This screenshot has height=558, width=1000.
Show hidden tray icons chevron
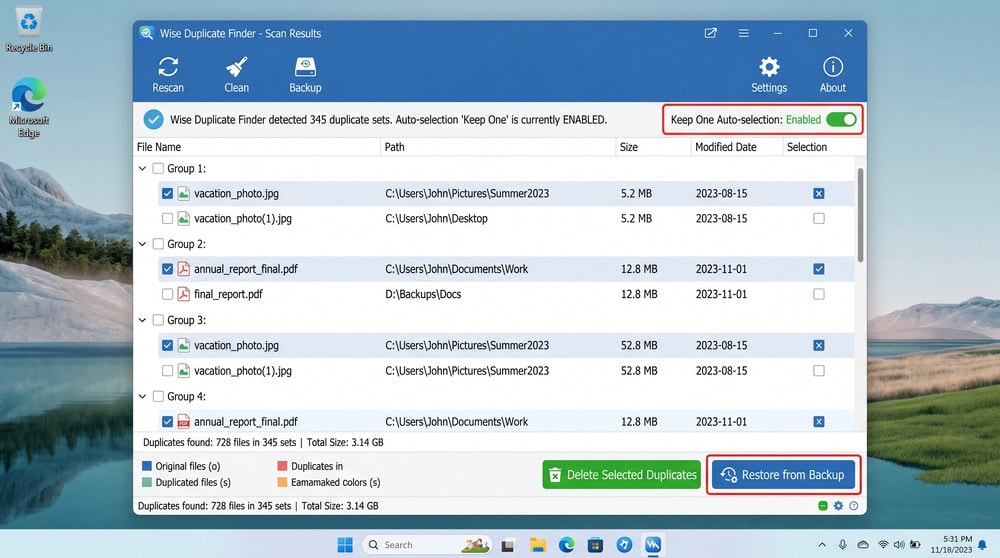tap(822, 545)
